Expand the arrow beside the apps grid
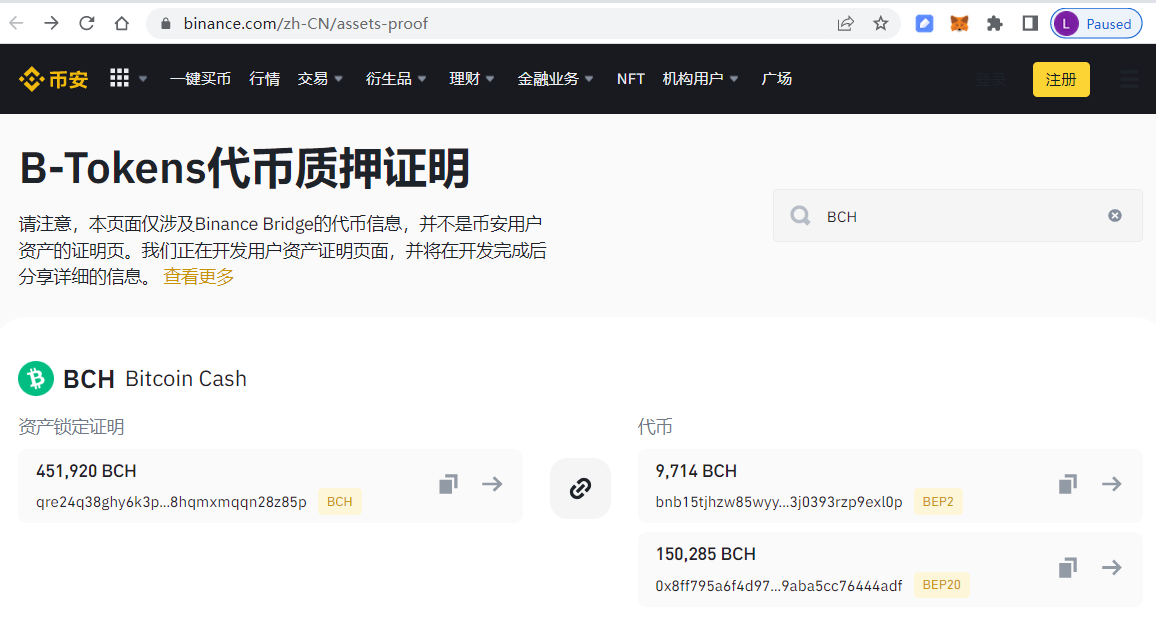The image size is (1156, 621). coord(143,79)
